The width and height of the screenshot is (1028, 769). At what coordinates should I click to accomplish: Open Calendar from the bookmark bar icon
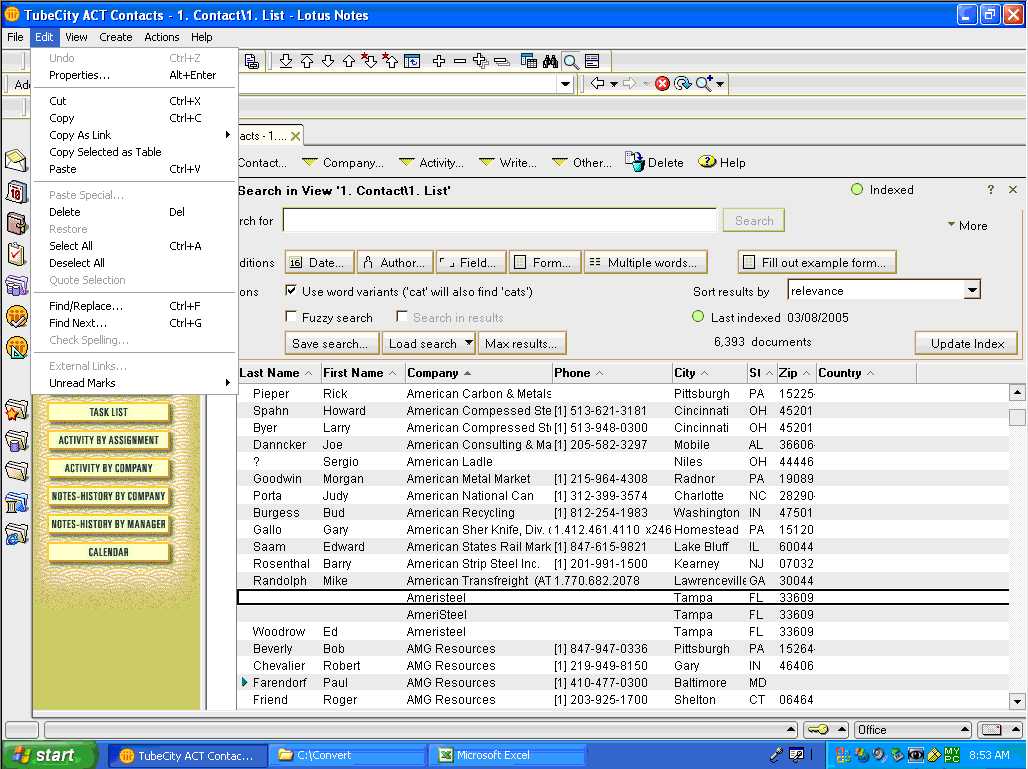(x=16, y=193)
